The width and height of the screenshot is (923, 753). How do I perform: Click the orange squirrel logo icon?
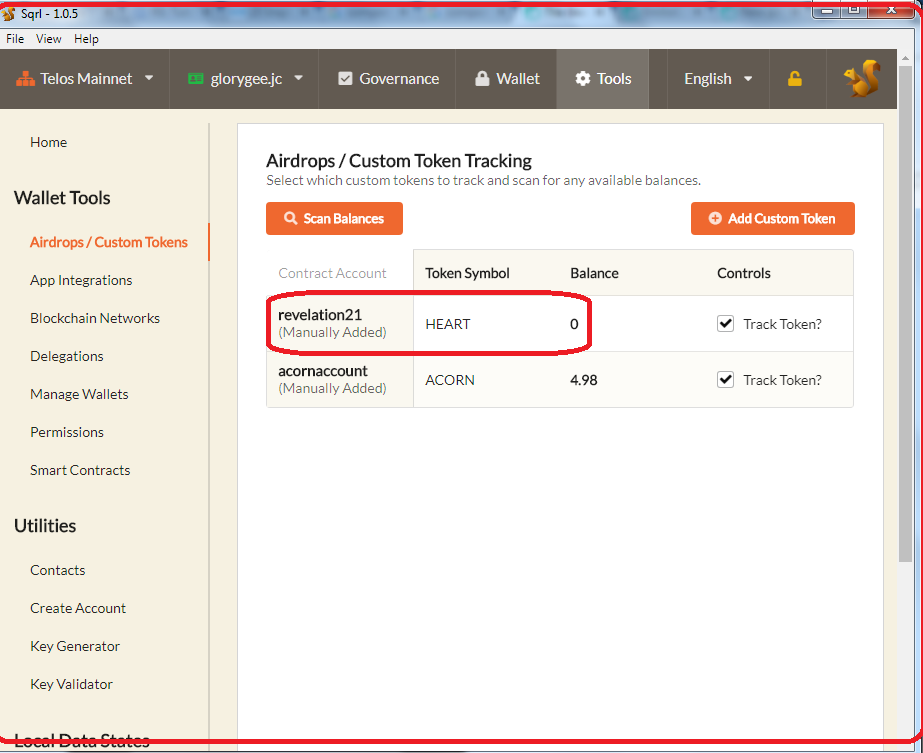click(x=862, y=79)
